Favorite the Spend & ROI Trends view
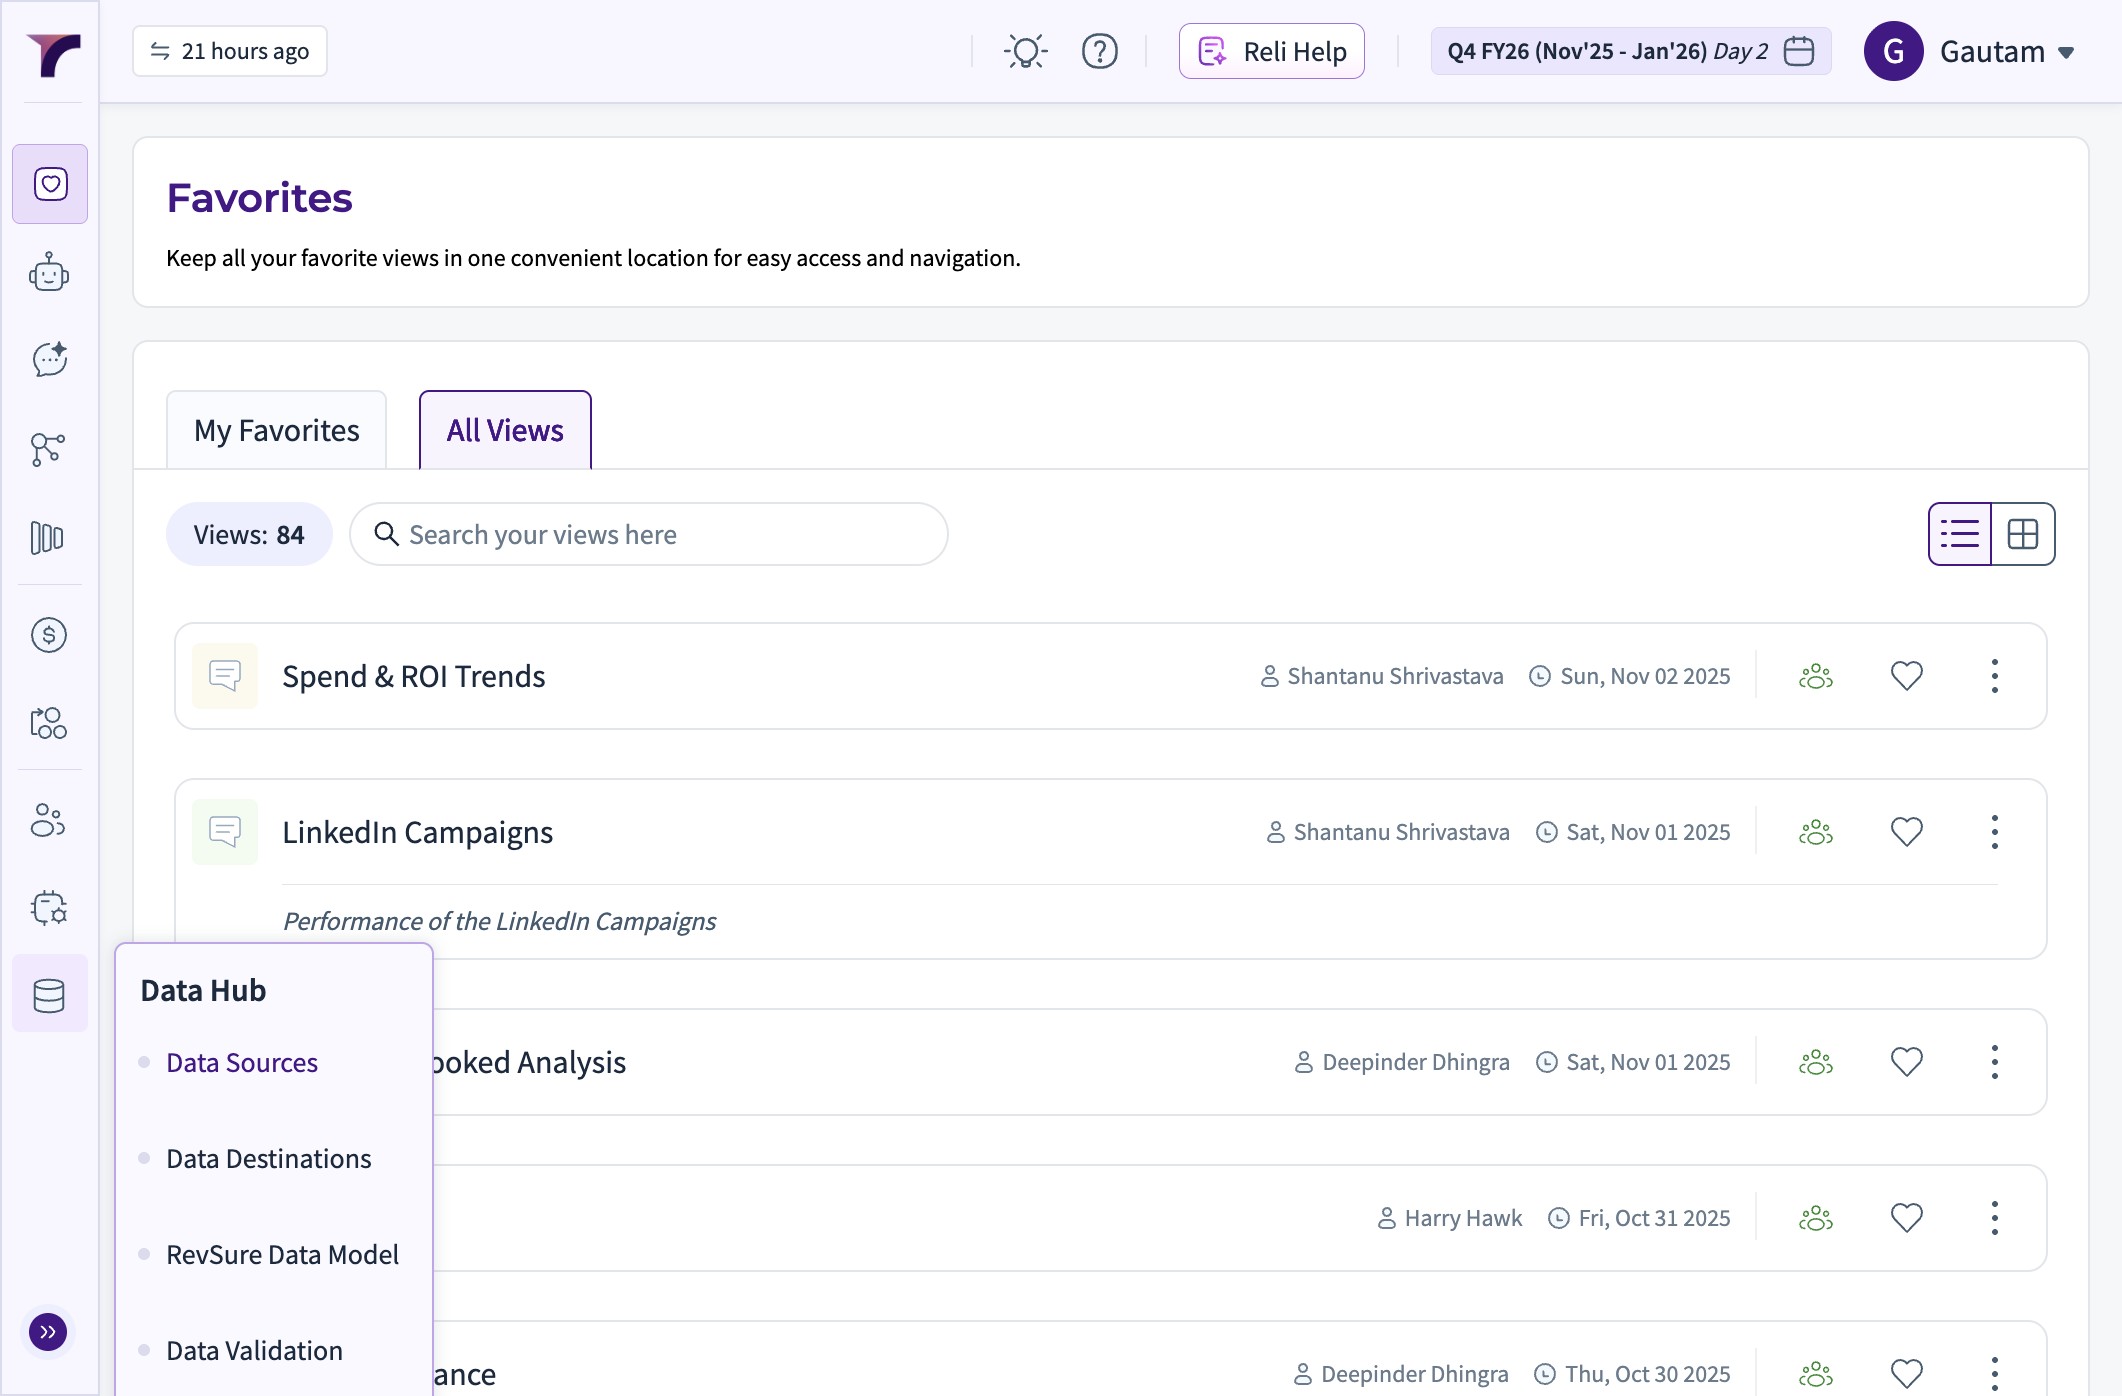This screenshot has height=1396, width=2122. pyautogui.click(x=1906, y=676)
